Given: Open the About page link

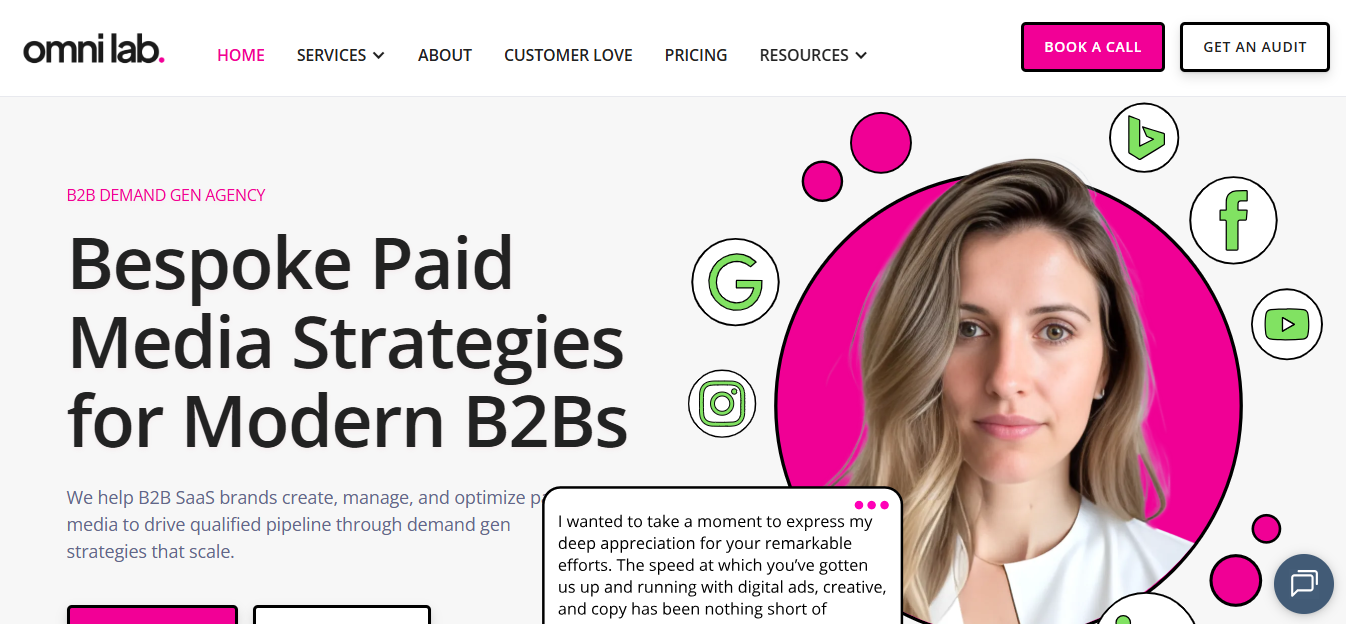Looking at the screenshot, I should (445, 55).
